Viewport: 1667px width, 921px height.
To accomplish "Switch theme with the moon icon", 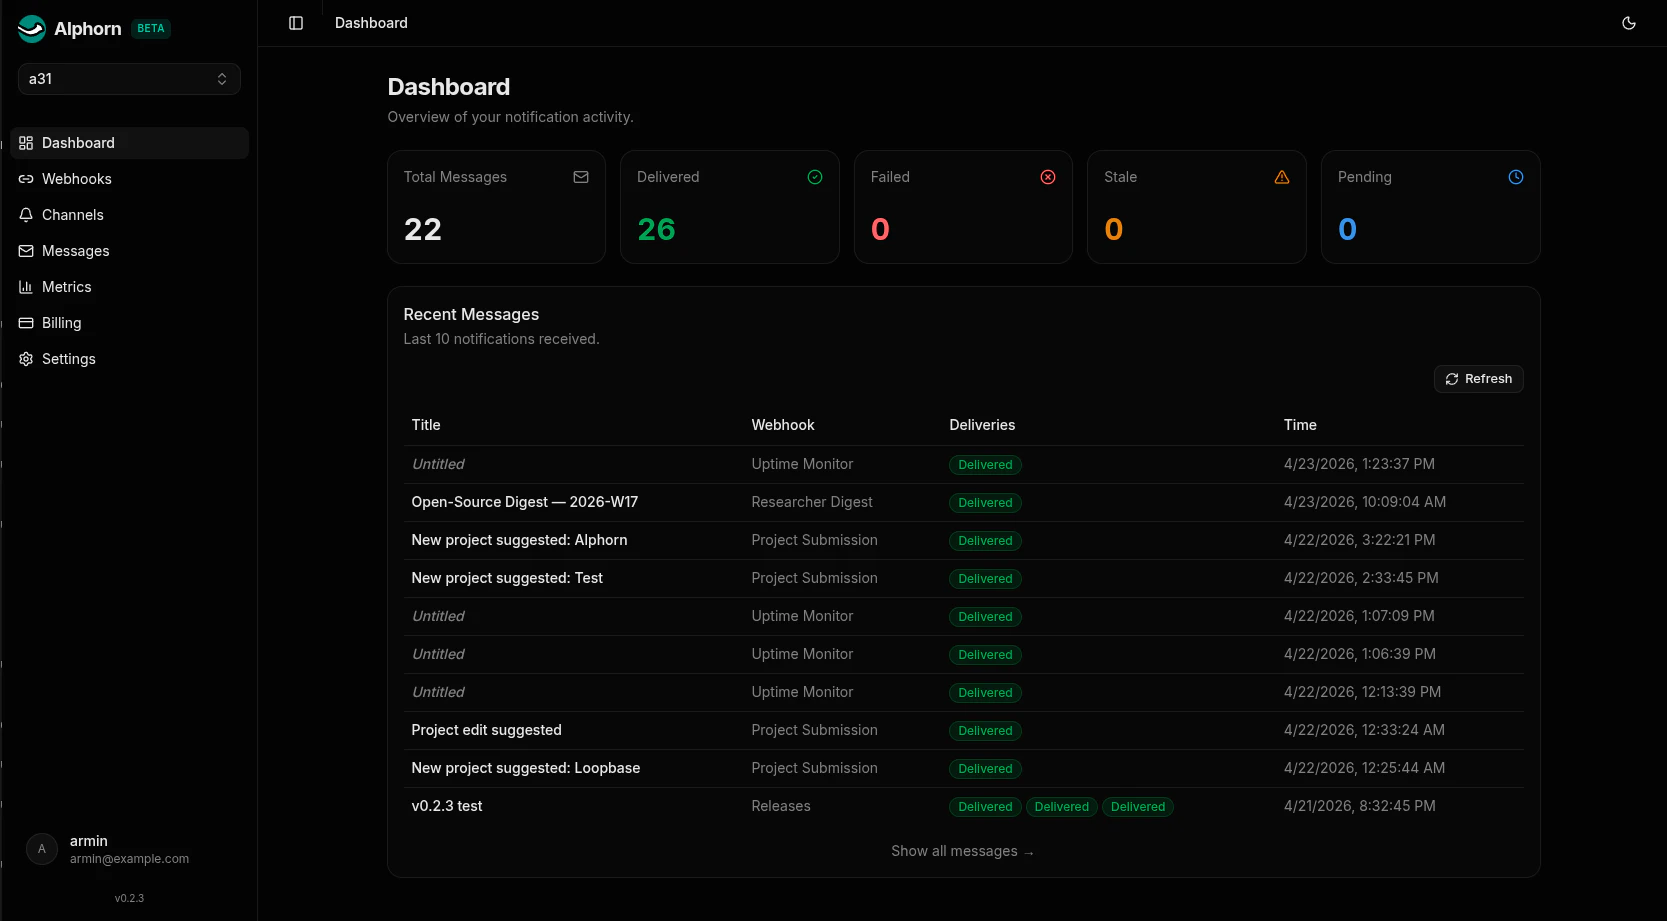I will [x=1629, y=23].
